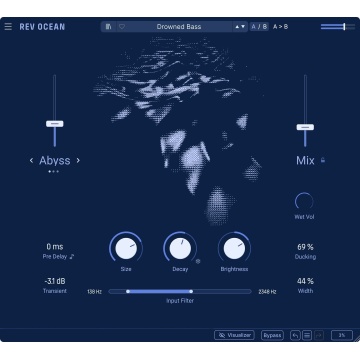360x360 pixels.
Task: Toggle Pre Delay tempo sync note
Action: [72, 257]
